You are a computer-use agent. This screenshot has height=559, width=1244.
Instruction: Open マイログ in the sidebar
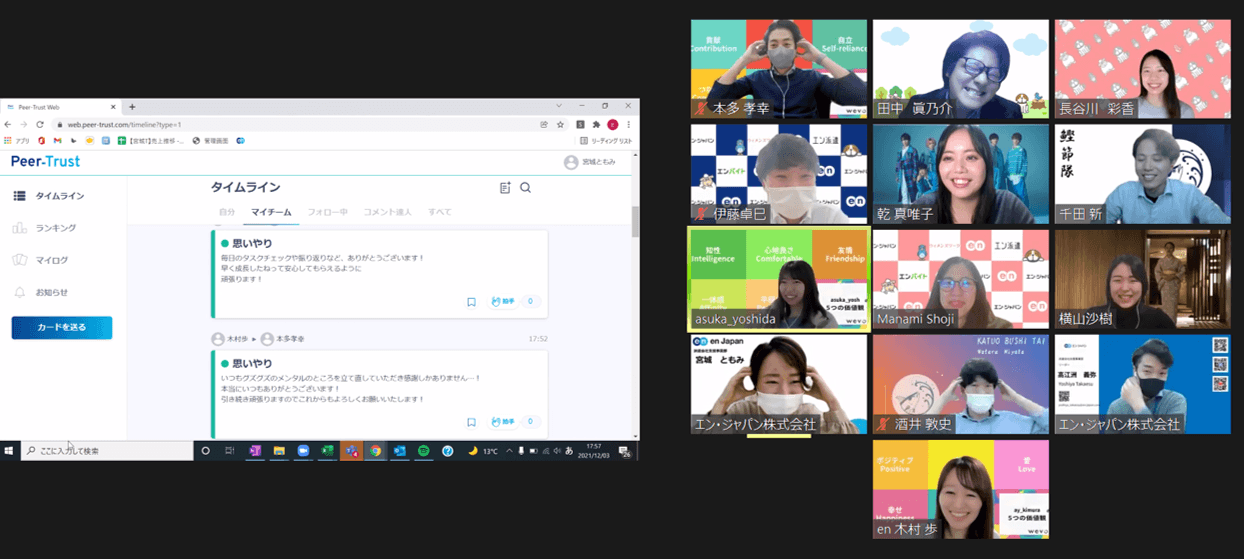click(x=52, y=260)
